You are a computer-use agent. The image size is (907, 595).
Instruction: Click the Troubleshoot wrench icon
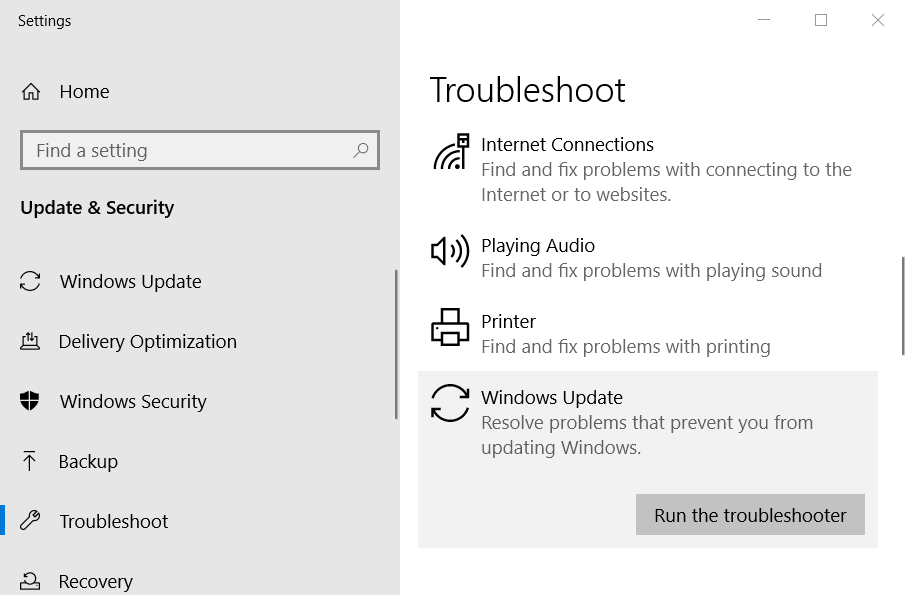tap(30, 520)
